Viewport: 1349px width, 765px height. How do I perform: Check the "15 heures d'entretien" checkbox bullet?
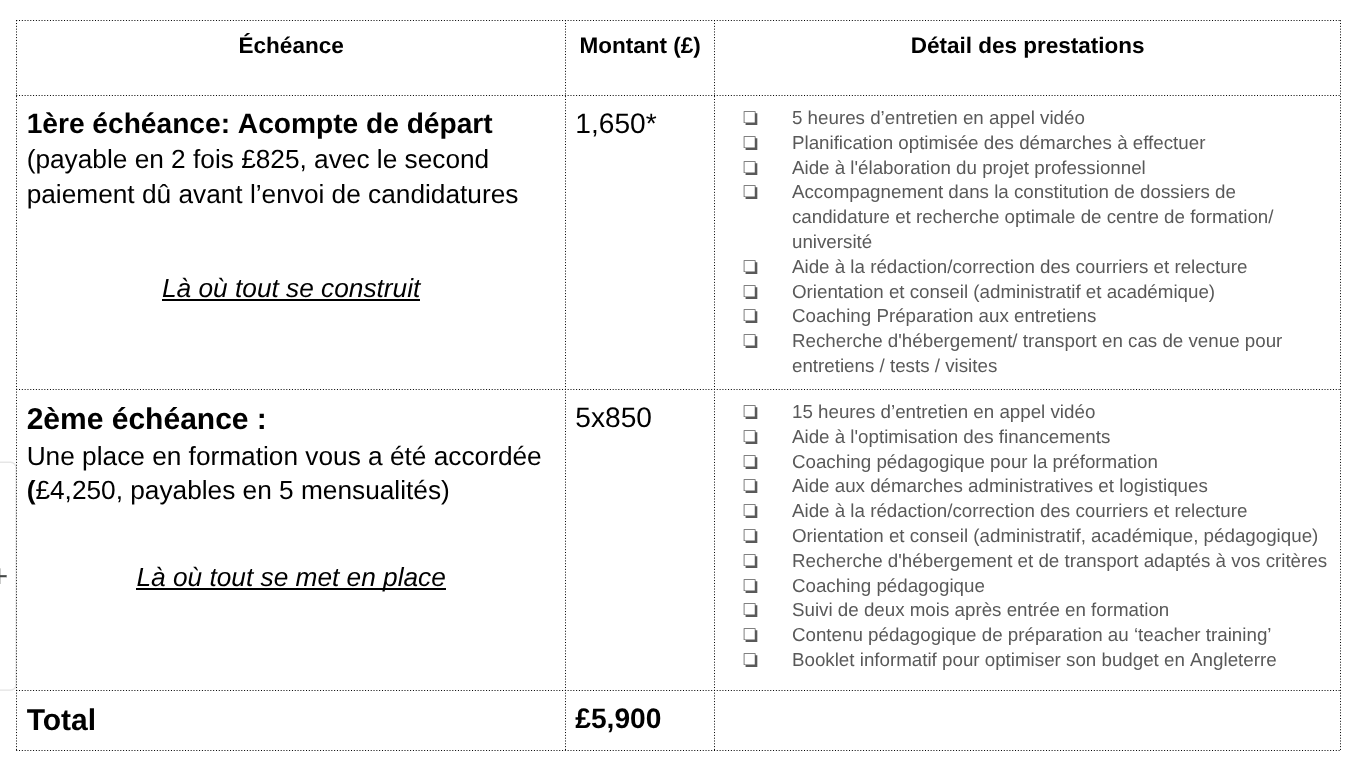[x=750, y=413]
